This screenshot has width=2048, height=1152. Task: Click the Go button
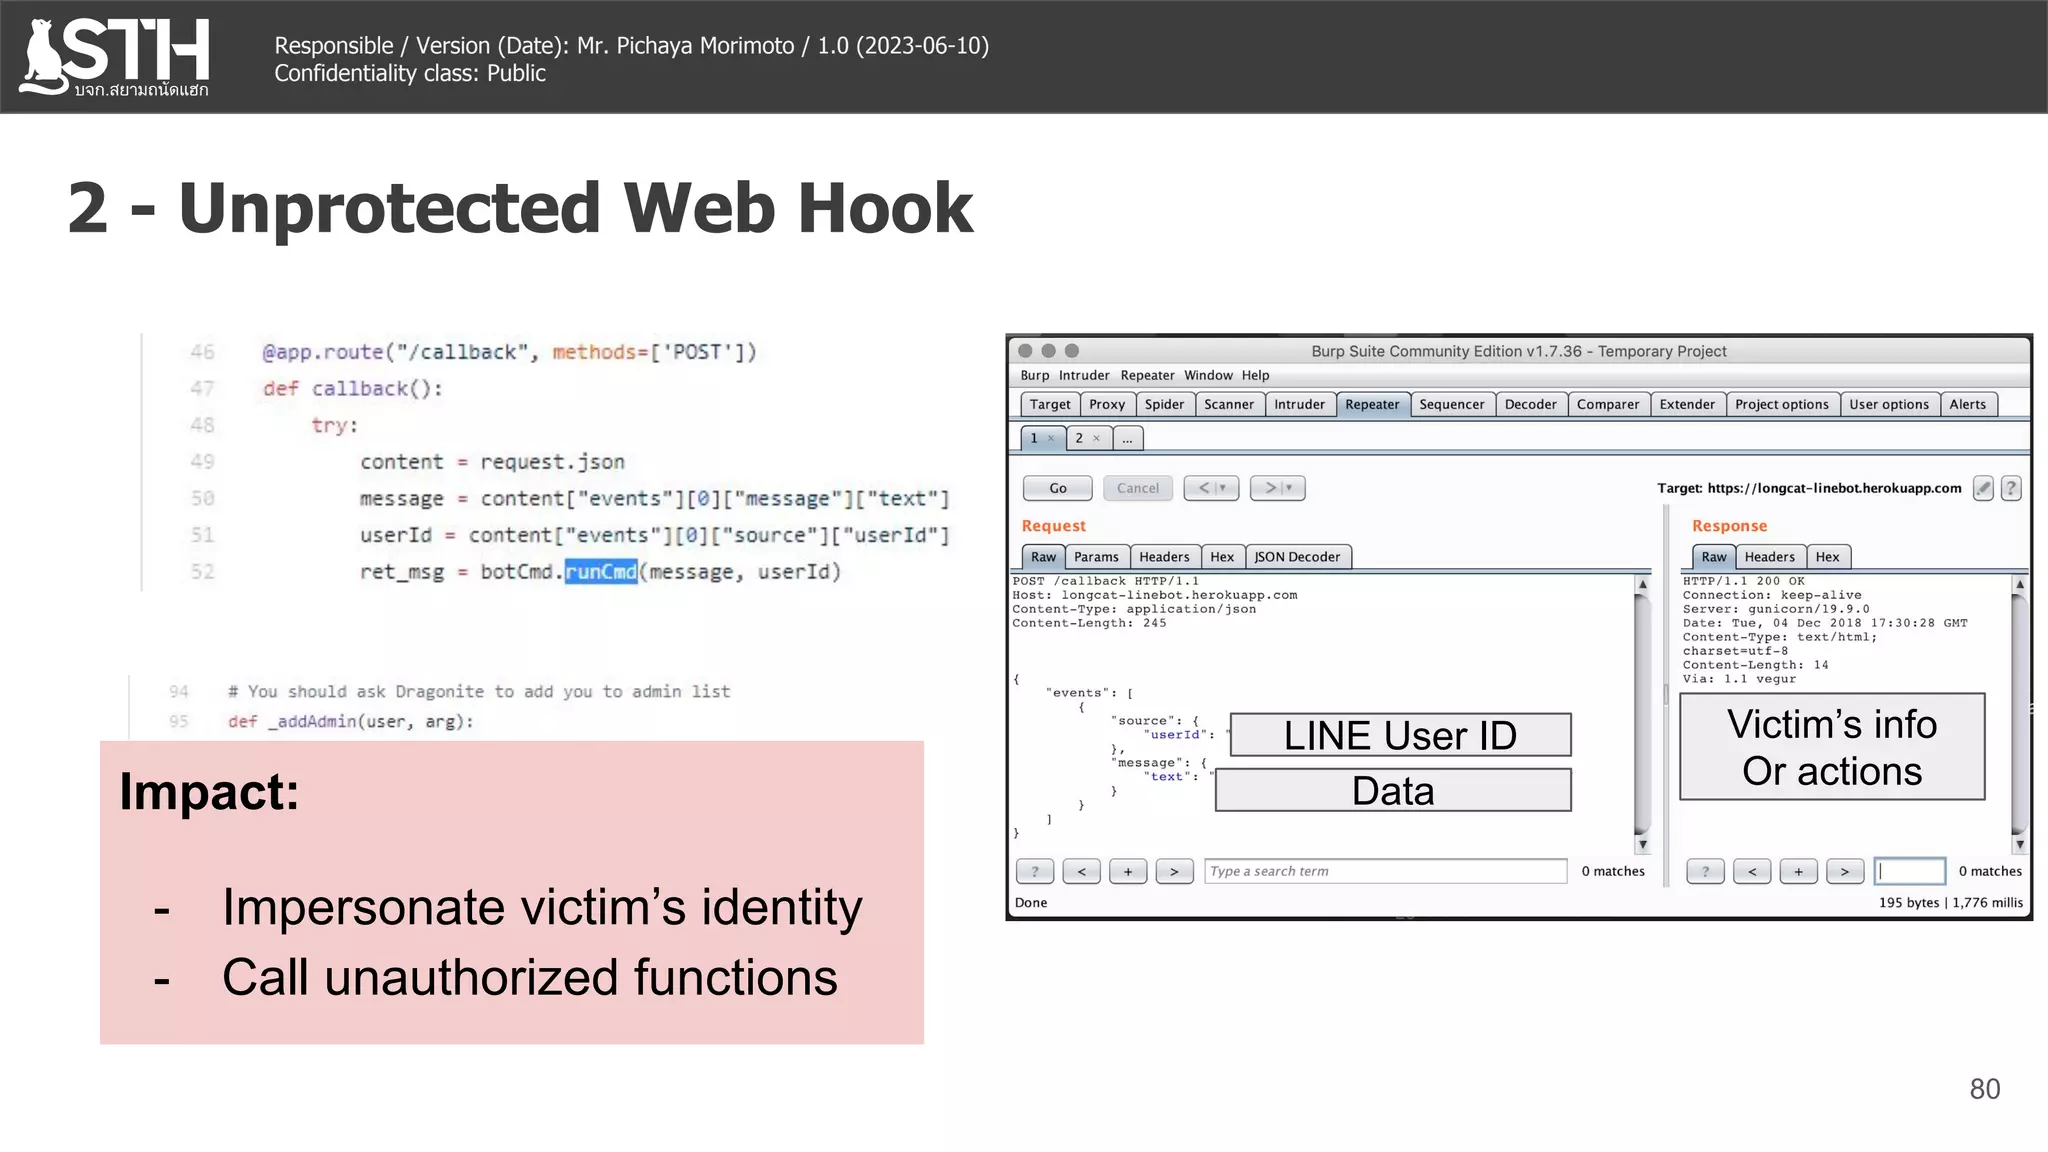coord(1058,488)
